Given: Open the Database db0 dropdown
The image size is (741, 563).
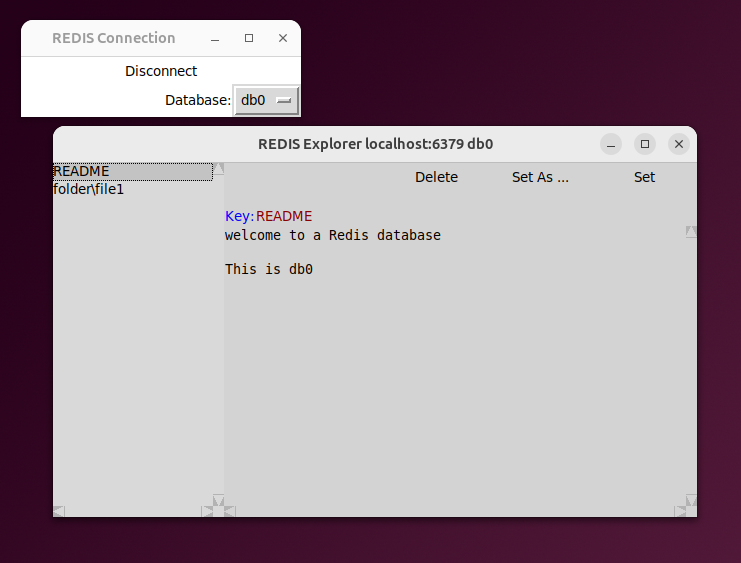Looking at the screenshot, I should point(267,100).
